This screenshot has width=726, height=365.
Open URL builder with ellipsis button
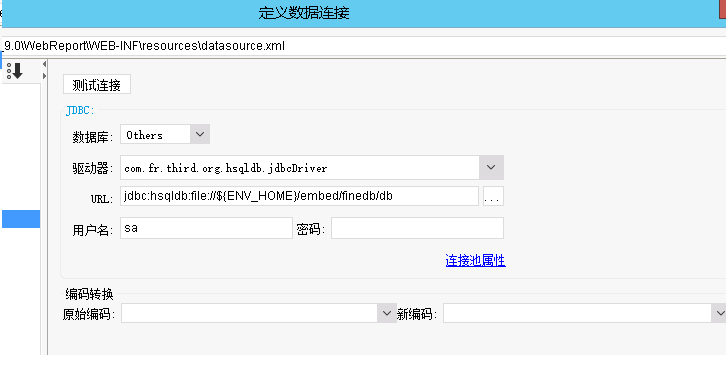493,196
